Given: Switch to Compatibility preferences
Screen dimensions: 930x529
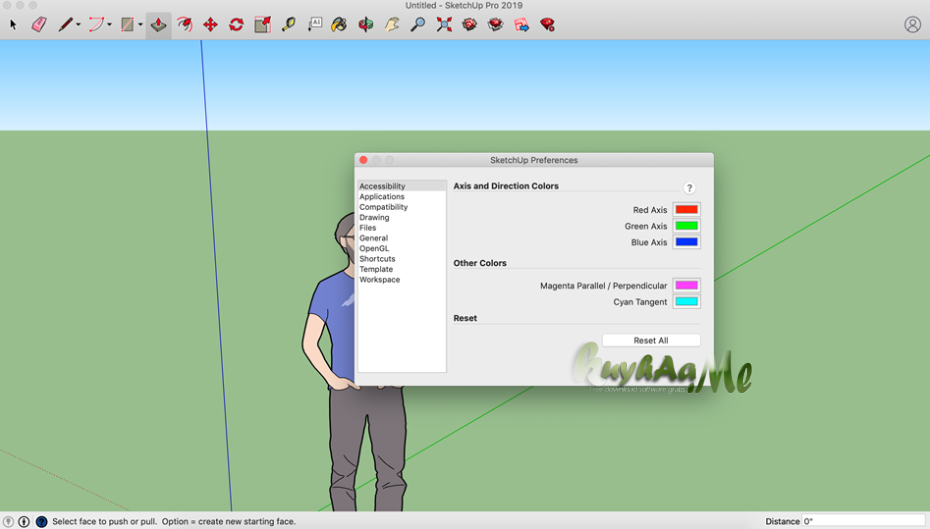Looking at the screenshot, I should 402,207.
